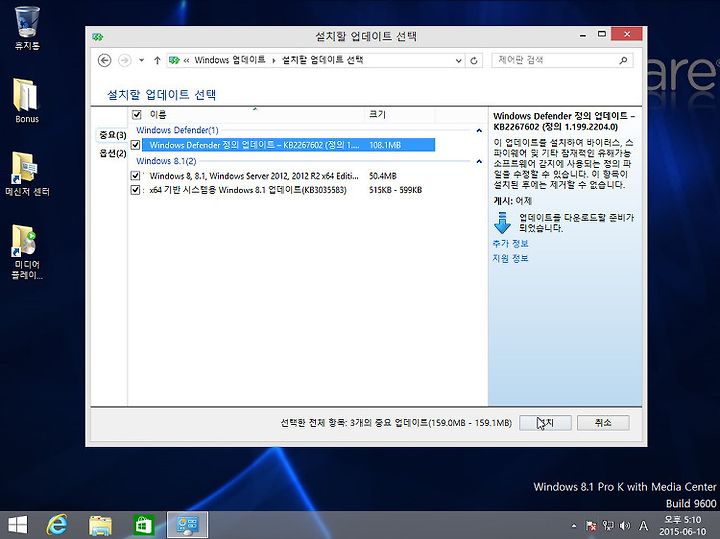The image size is (720, 539).
Task: Open Action Center flag in system tray
Action: pos(591,526)
